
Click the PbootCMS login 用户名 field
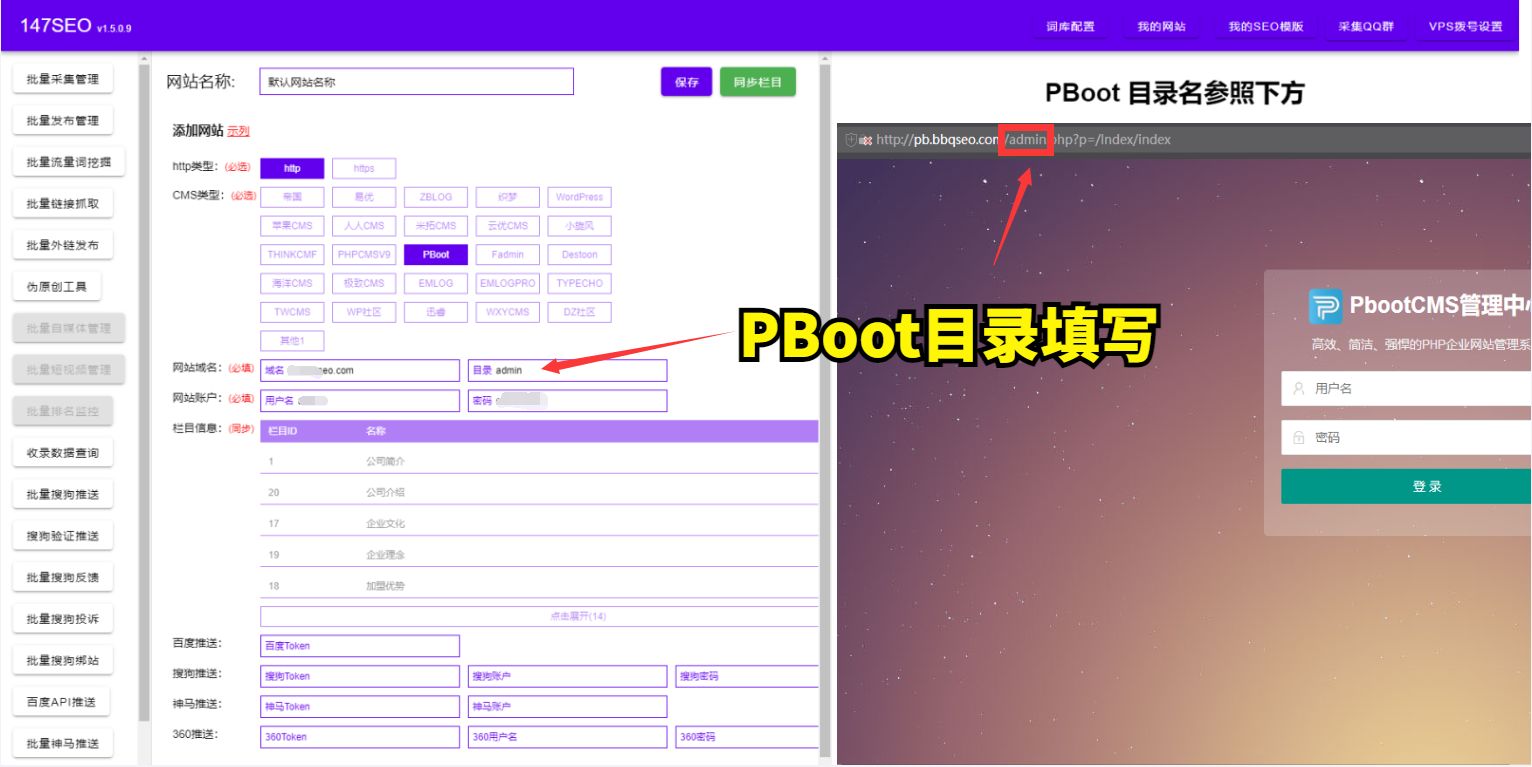pos(1406,388)
